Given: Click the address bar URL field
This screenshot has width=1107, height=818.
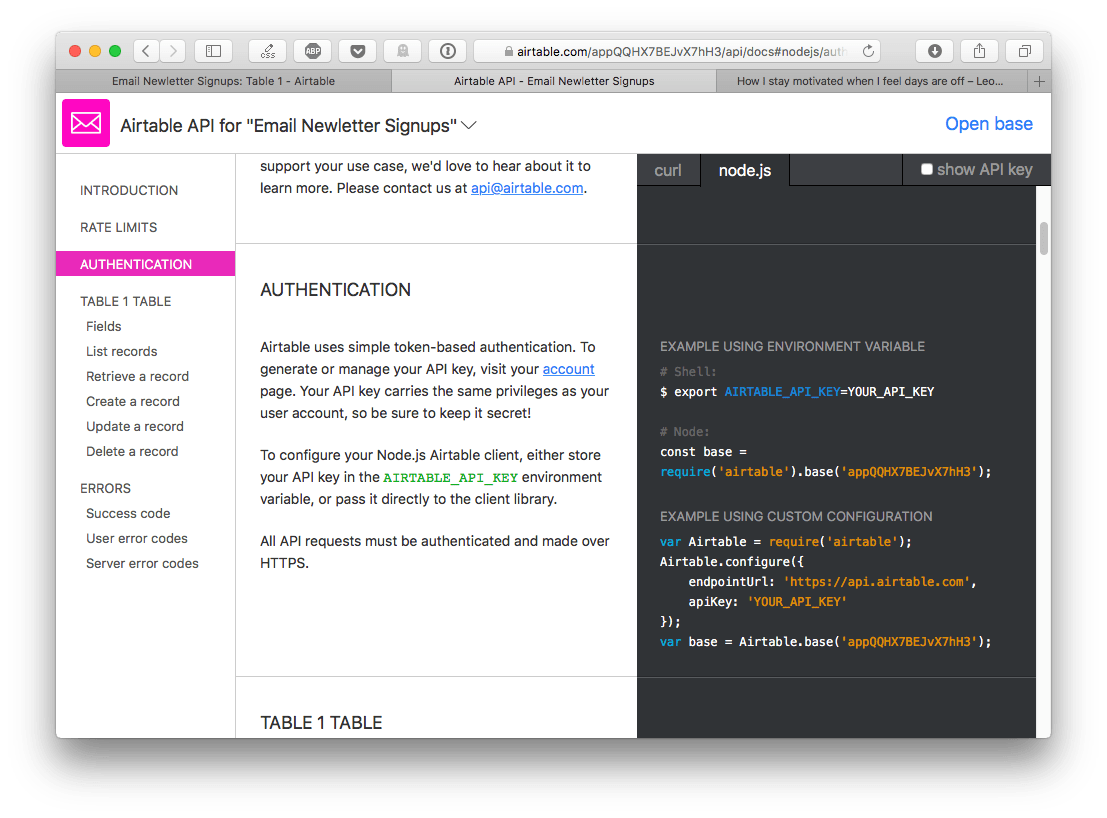Looking at the screenshot, I should pyautogui.click(x=678, y=51).
